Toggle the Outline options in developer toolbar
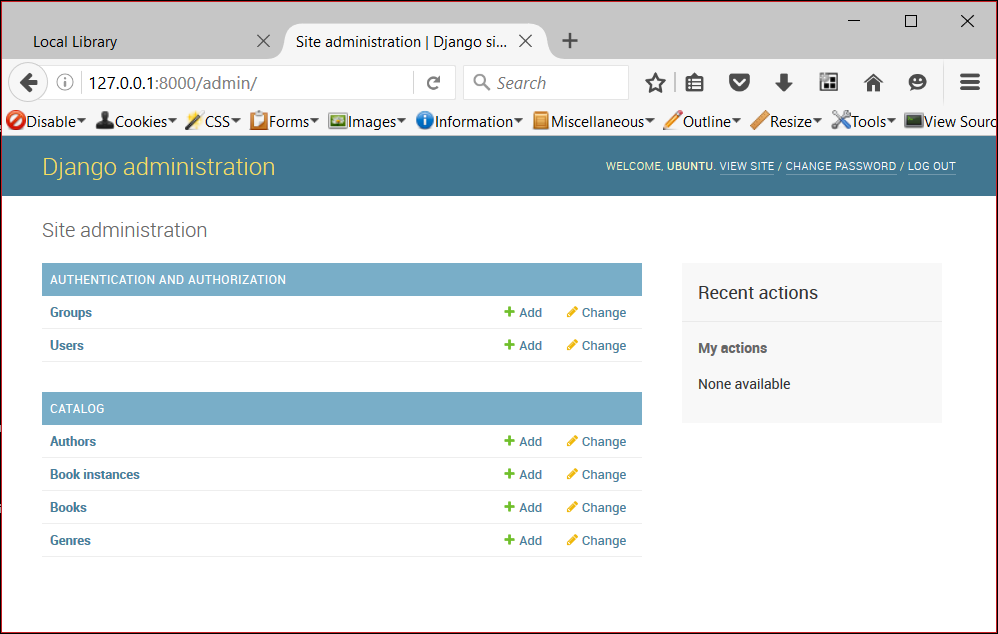Viewport: 998px width, 634px height. pyautogui.click(x=703, y=120)
